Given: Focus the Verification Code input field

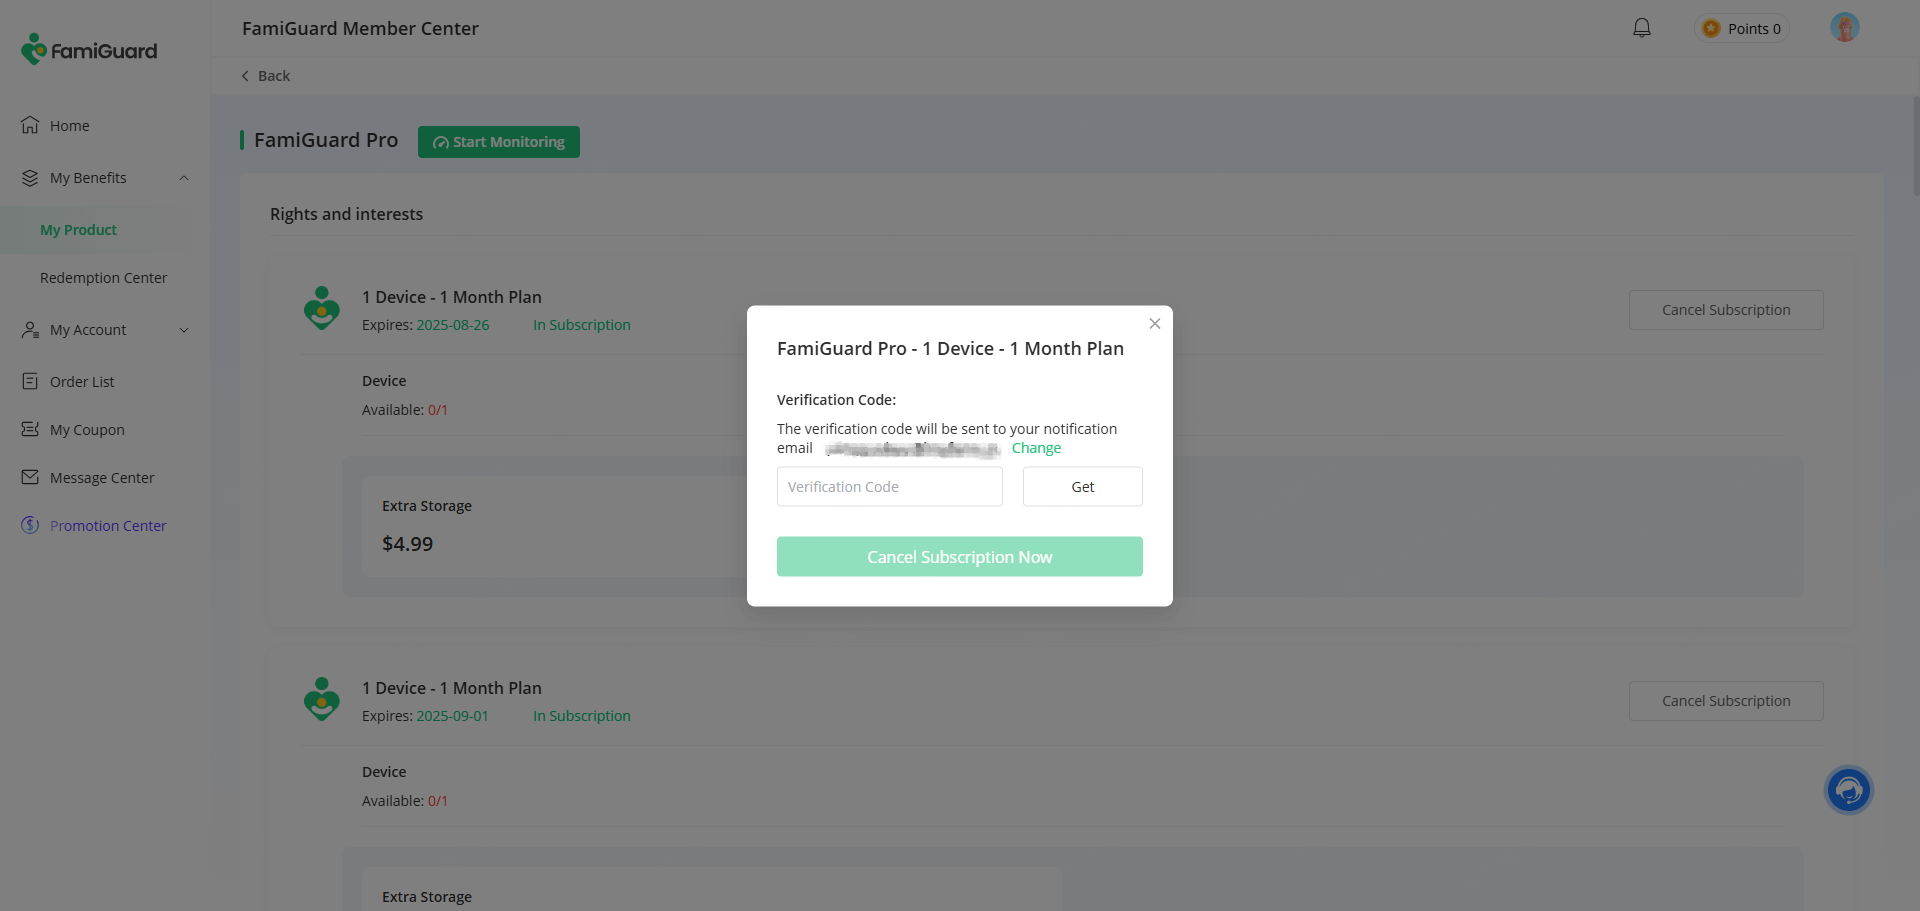Looking at the screenshot, I should coord(889,487).
